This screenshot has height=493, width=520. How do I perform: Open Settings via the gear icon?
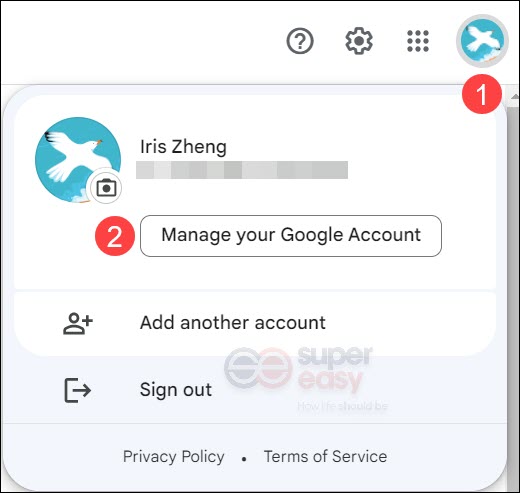click(x=359, y=41)
